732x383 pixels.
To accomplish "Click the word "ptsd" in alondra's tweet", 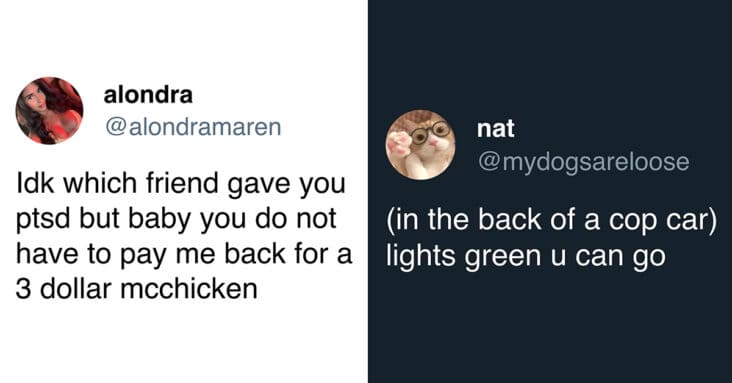I will pos(43,220).
